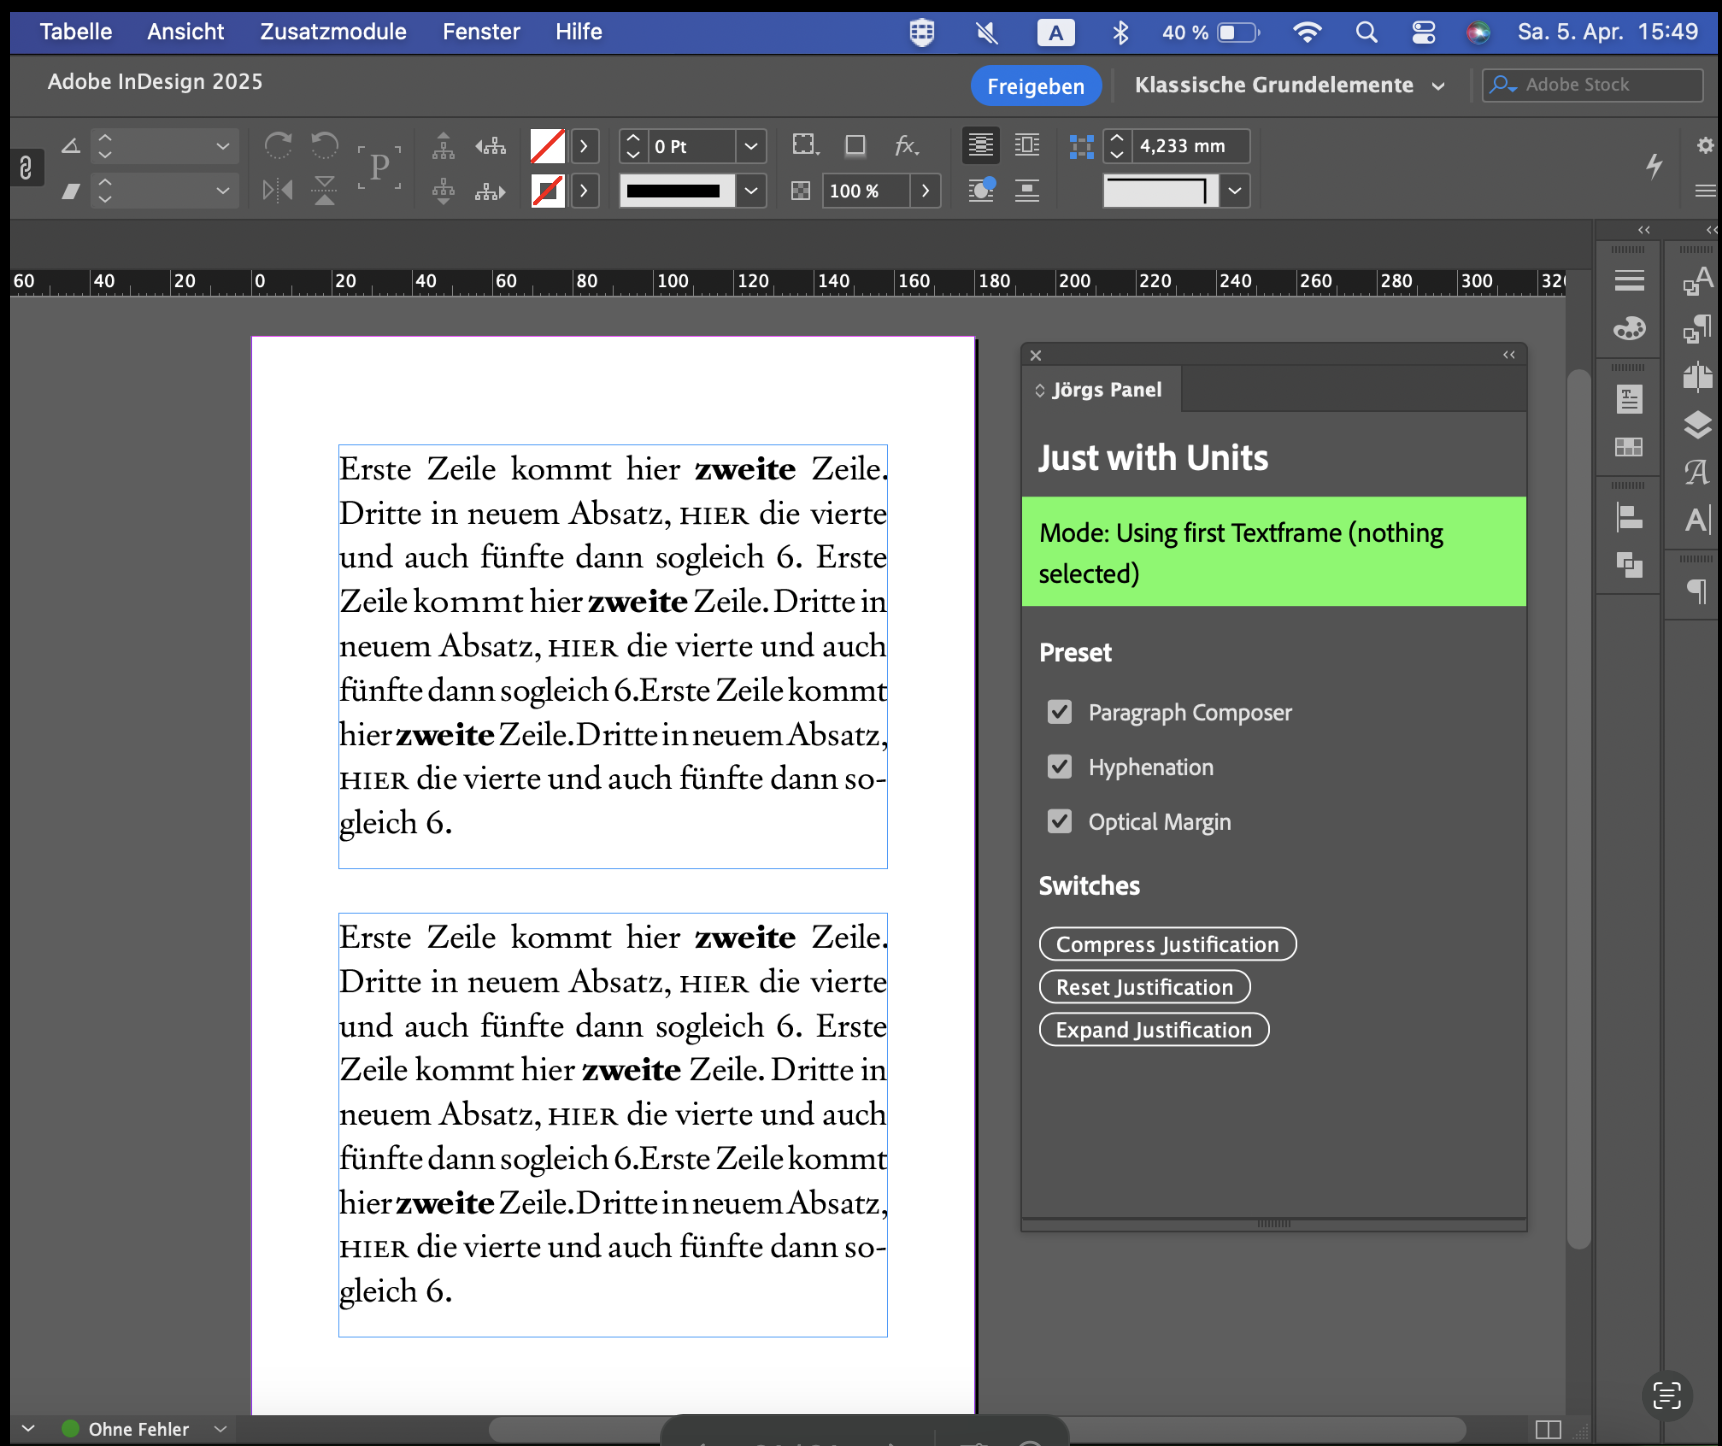
Task: Open the Layers panel icon
Action: point(1697,425)
